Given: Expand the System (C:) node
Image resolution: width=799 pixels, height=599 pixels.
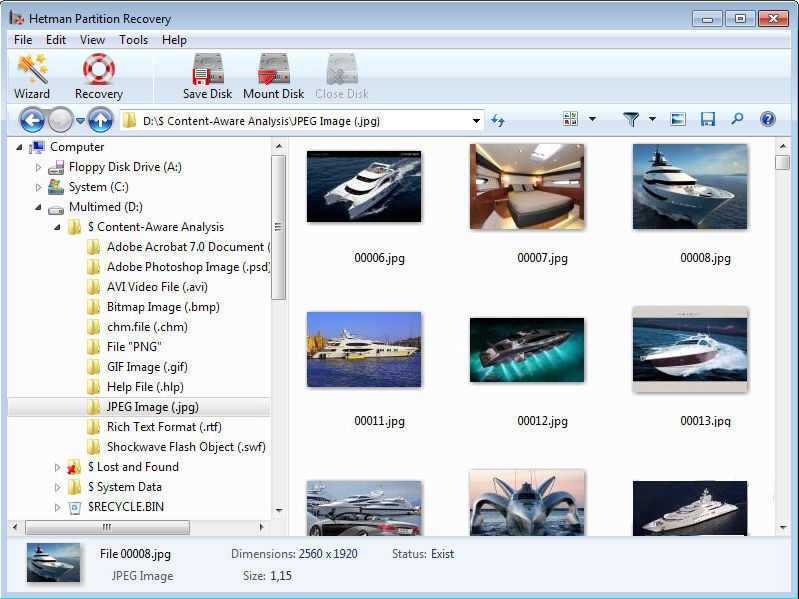Looking at the screenshot, I should coord(38,187).
